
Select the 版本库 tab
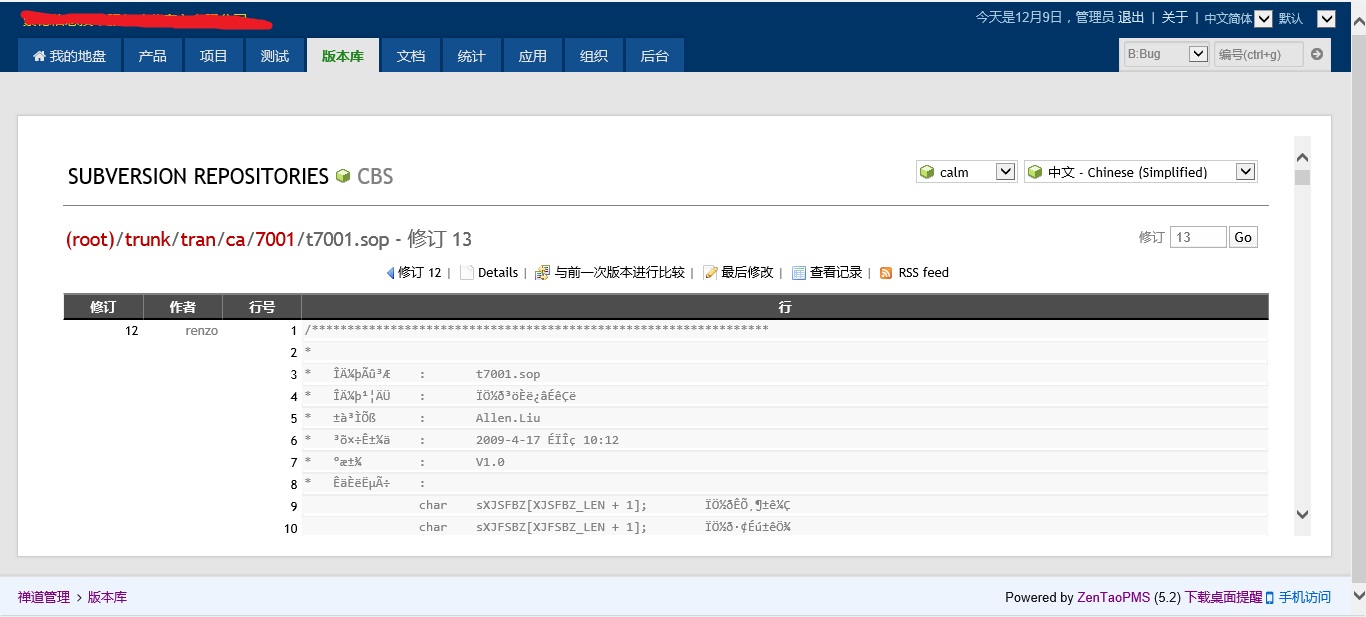click(342, 56)
